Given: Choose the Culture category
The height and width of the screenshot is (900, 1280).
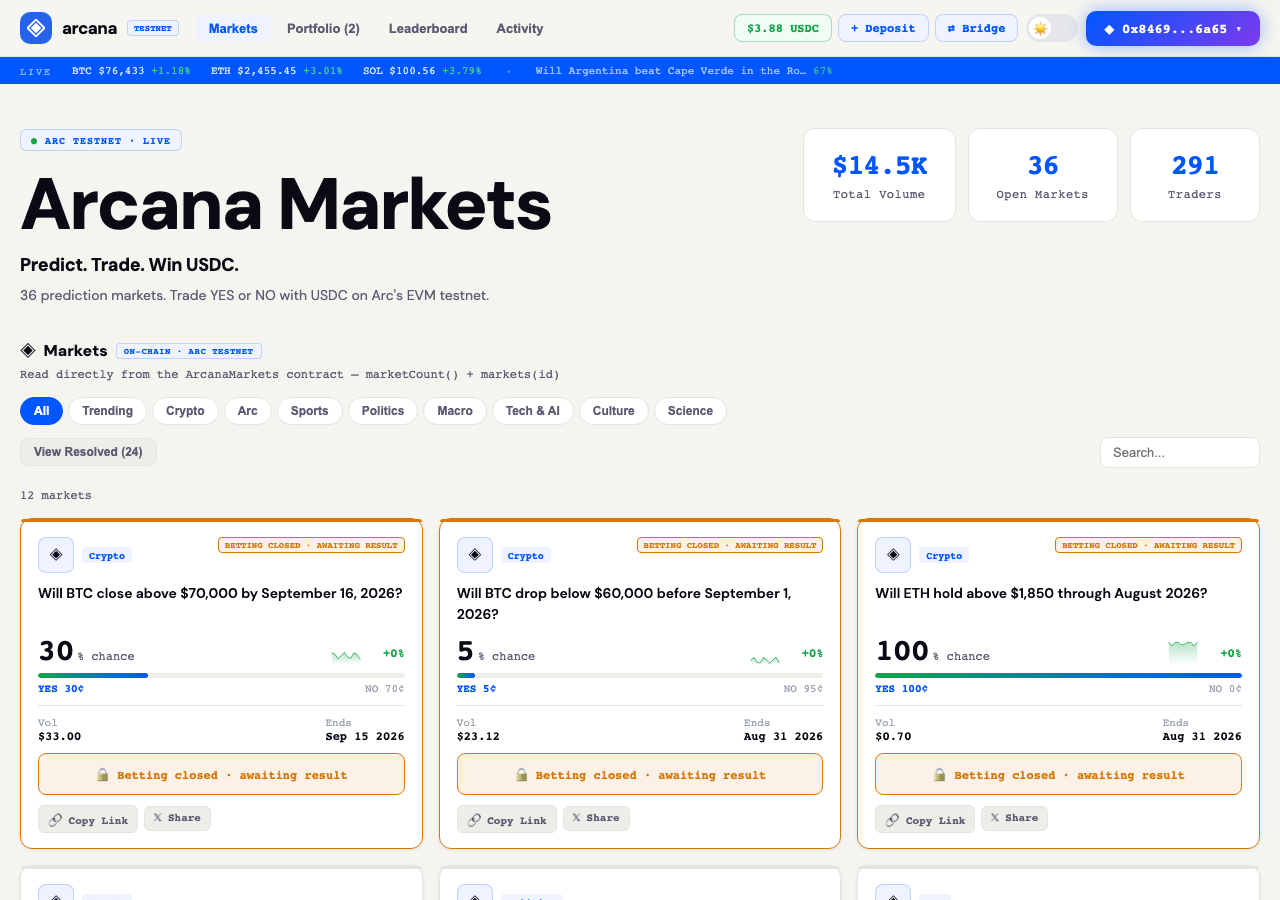Looking at the screenshot, I should click(x=614, y=411).
